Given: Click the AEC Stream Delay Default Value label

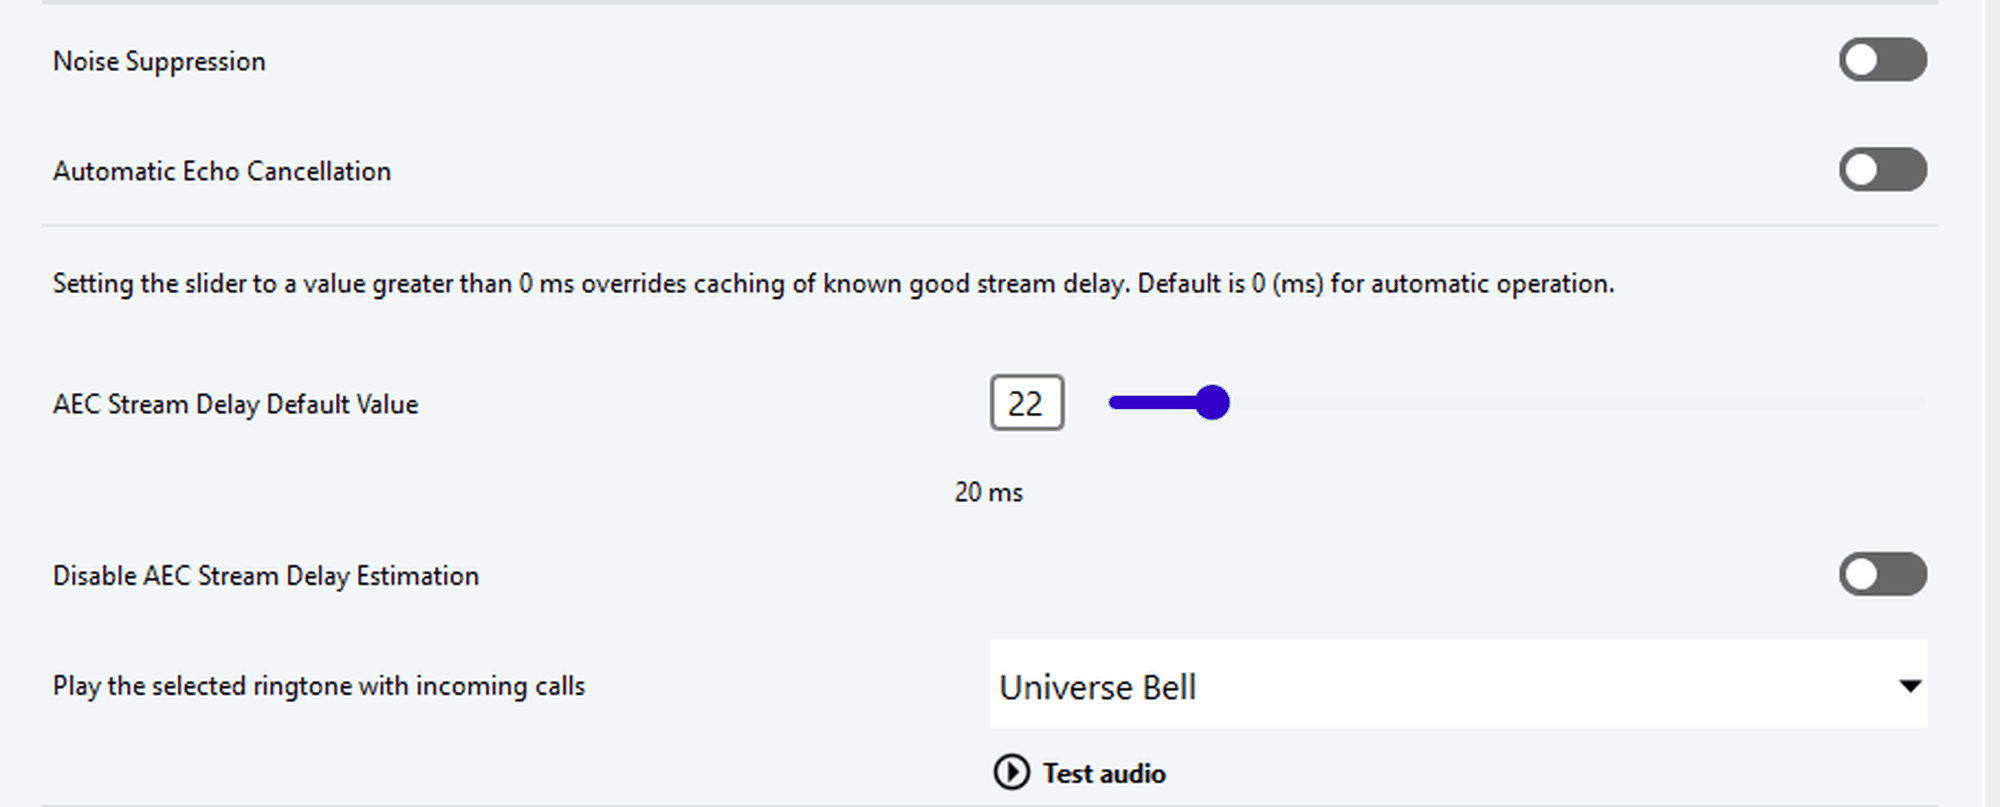Looking at the screenshot, I should 235,405.
